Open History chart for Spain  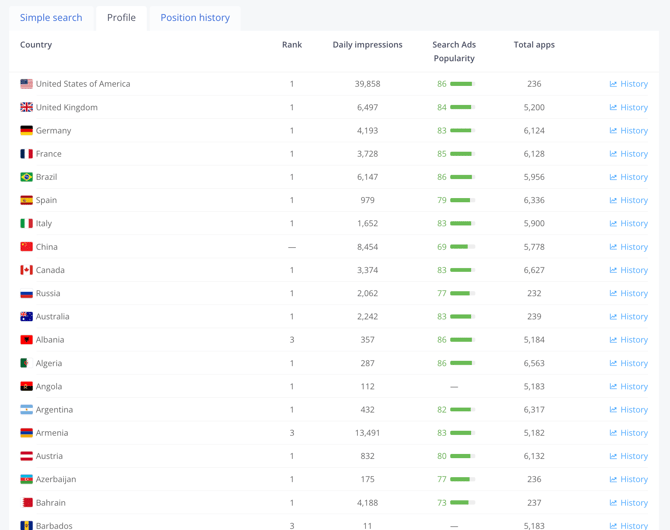click(628, 200)
